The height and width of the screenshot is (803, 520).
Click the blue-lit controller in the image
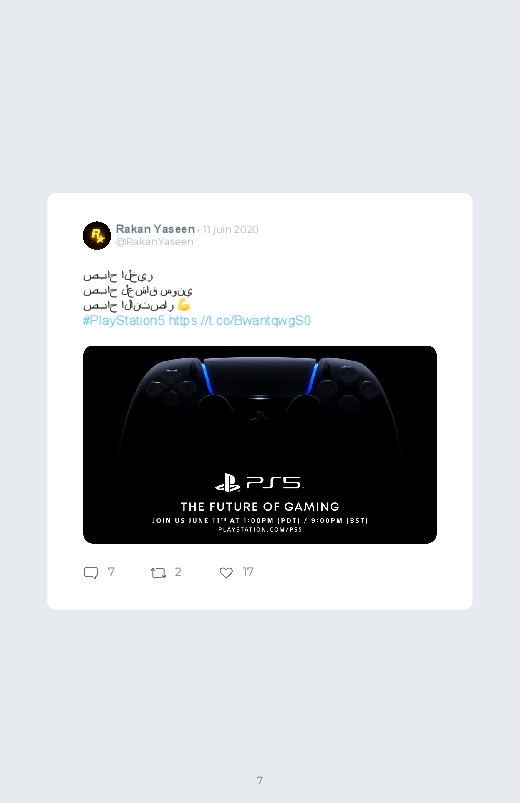click(x=259, y=405)
